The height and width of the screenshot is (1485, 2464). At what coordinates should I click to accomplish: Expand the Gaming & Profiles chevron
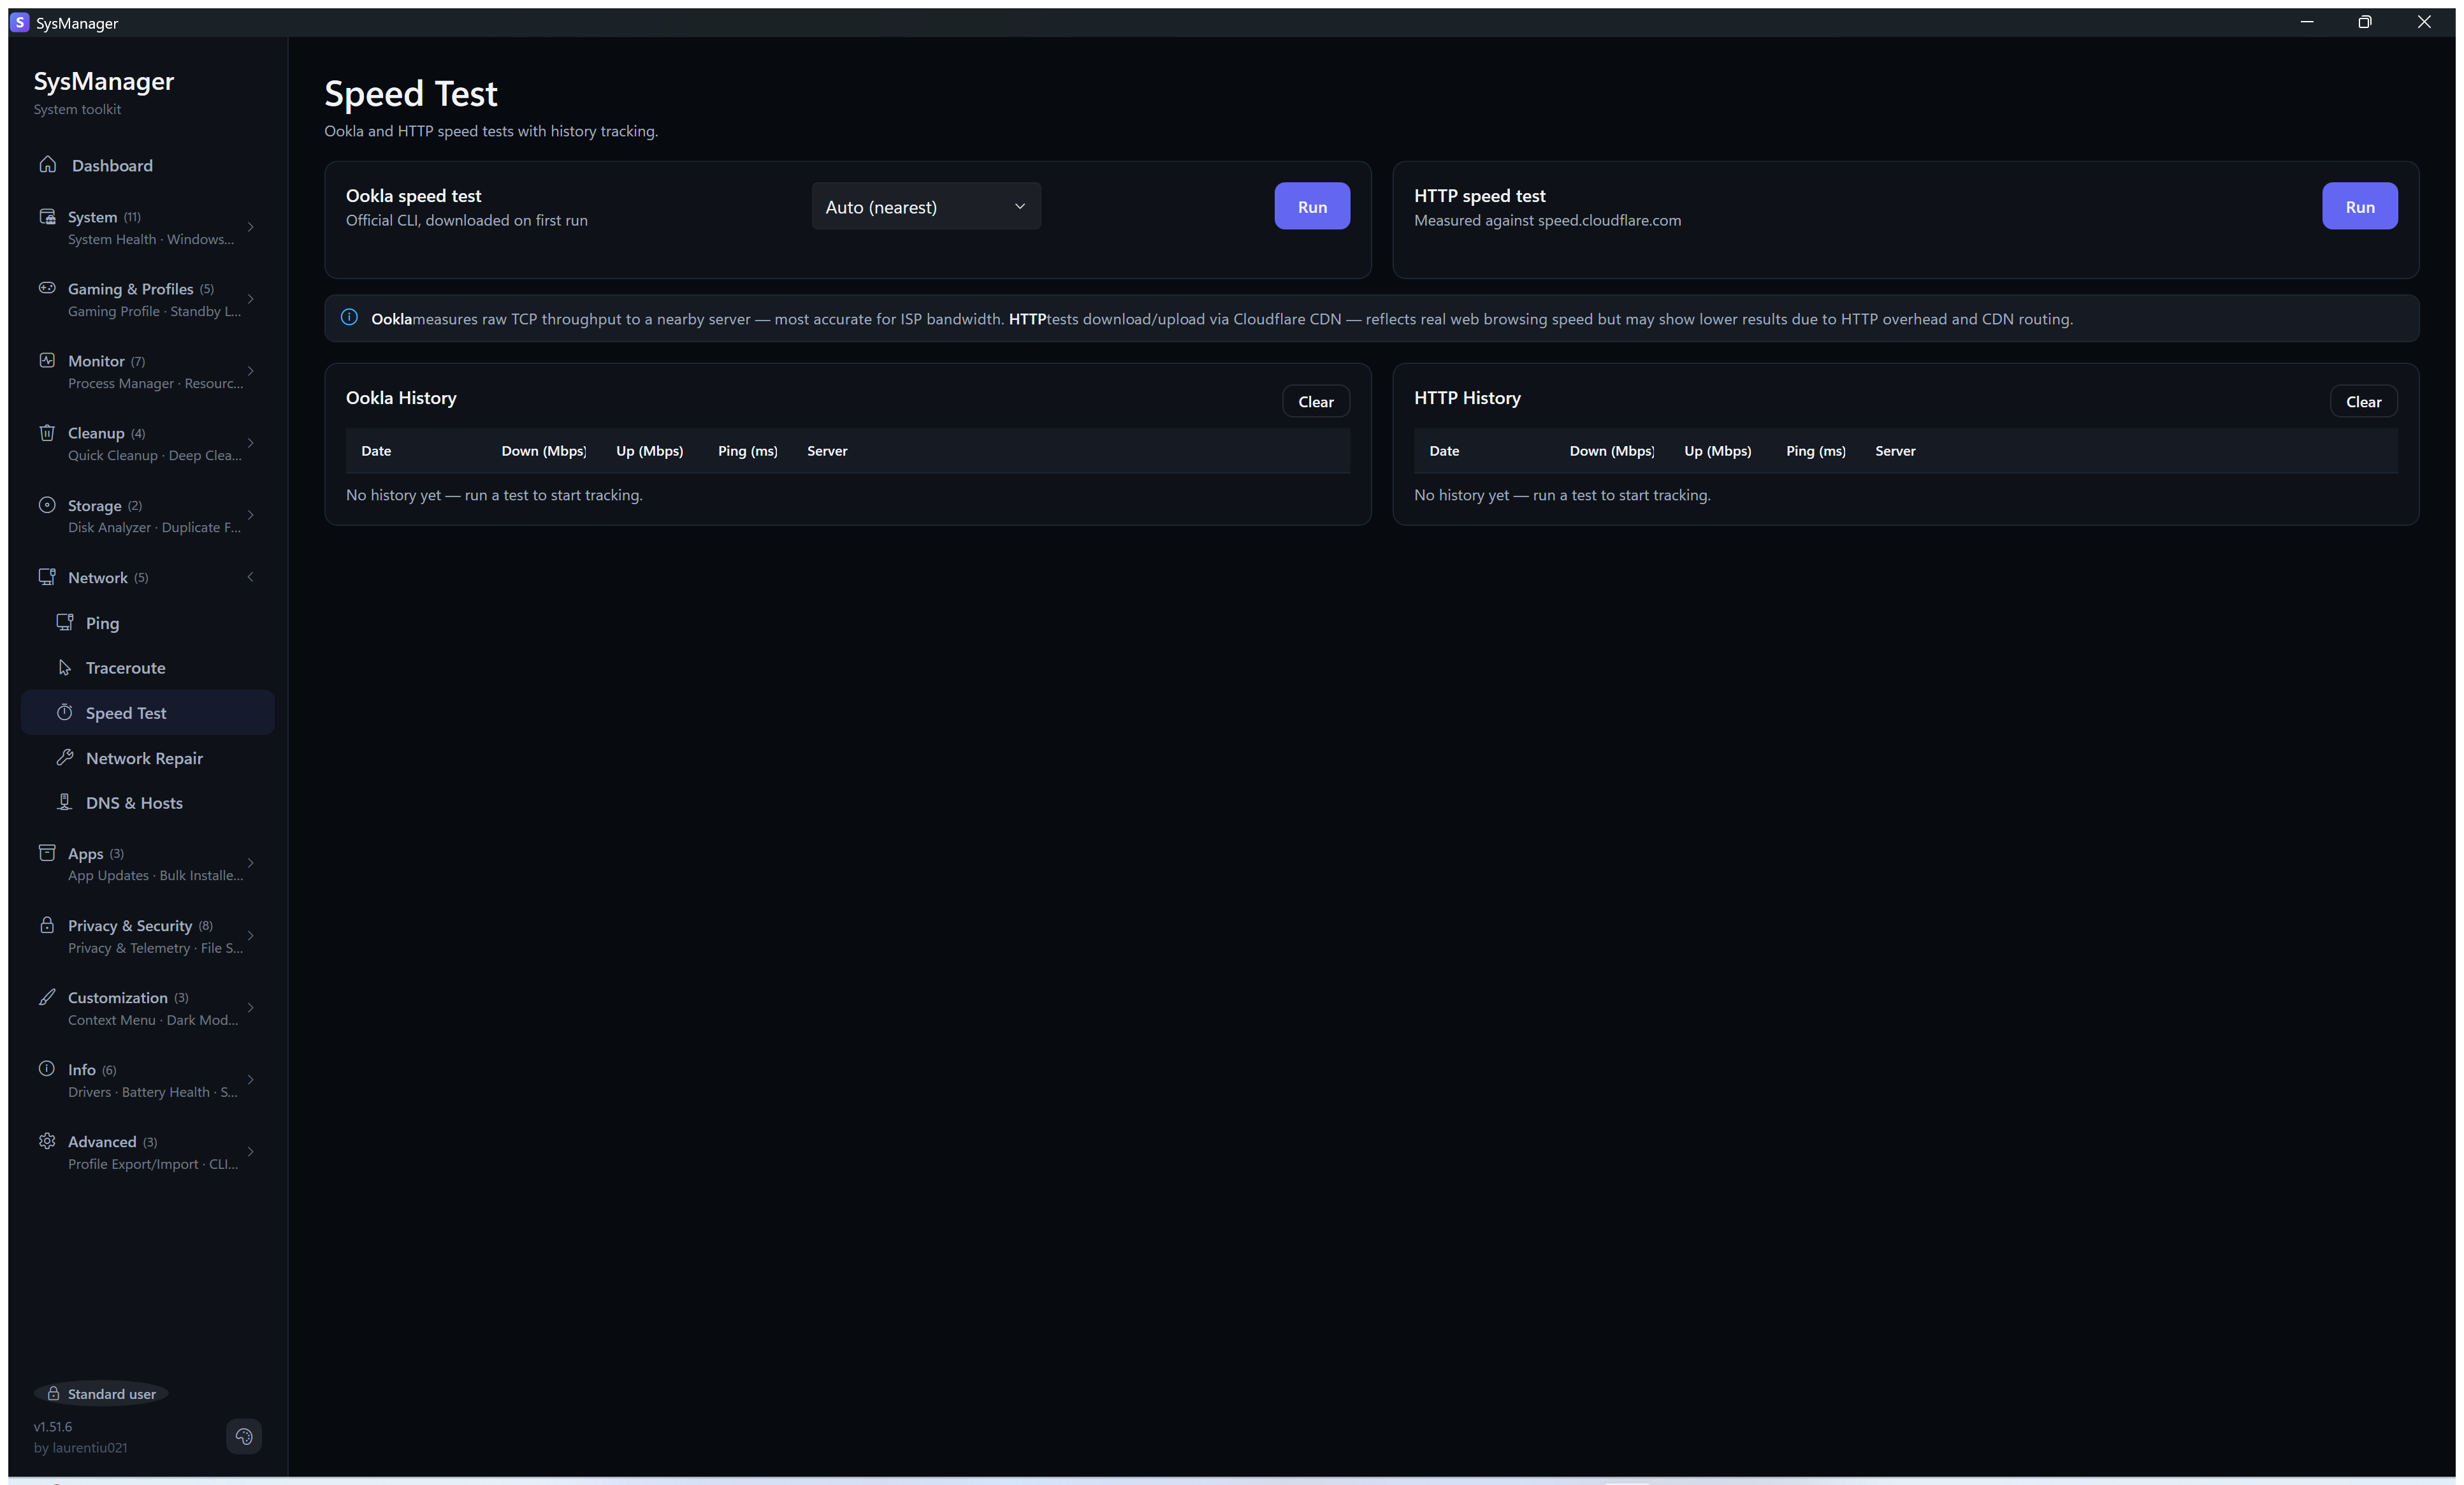pos(251,299)
